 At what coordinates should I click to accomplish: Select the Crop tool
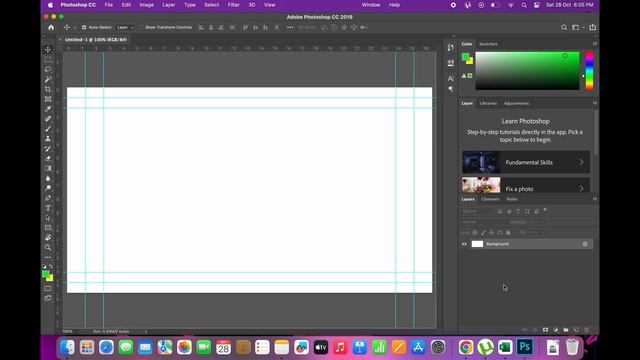[x=48, y=89]
